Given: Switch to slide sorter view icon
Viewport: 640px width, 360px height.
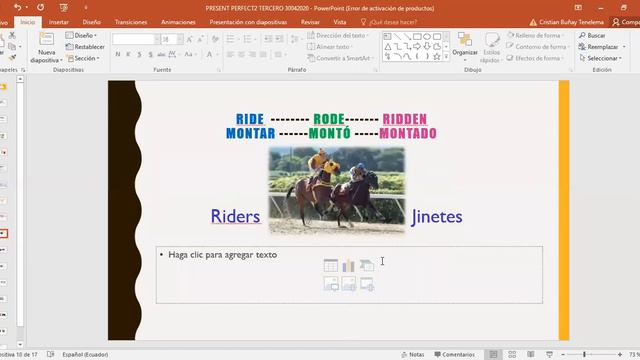Looking at the screenshot, I should point(512,355).
